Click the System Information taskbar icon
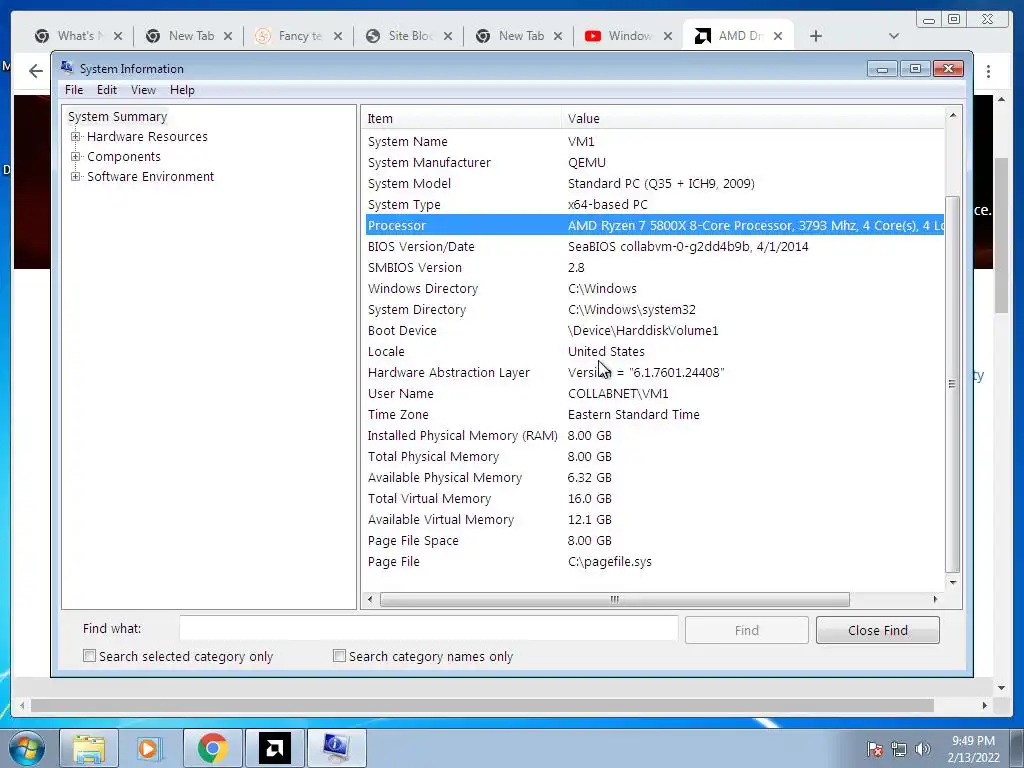The width and height of the screenshot is (1024, 768). [336, 748]
